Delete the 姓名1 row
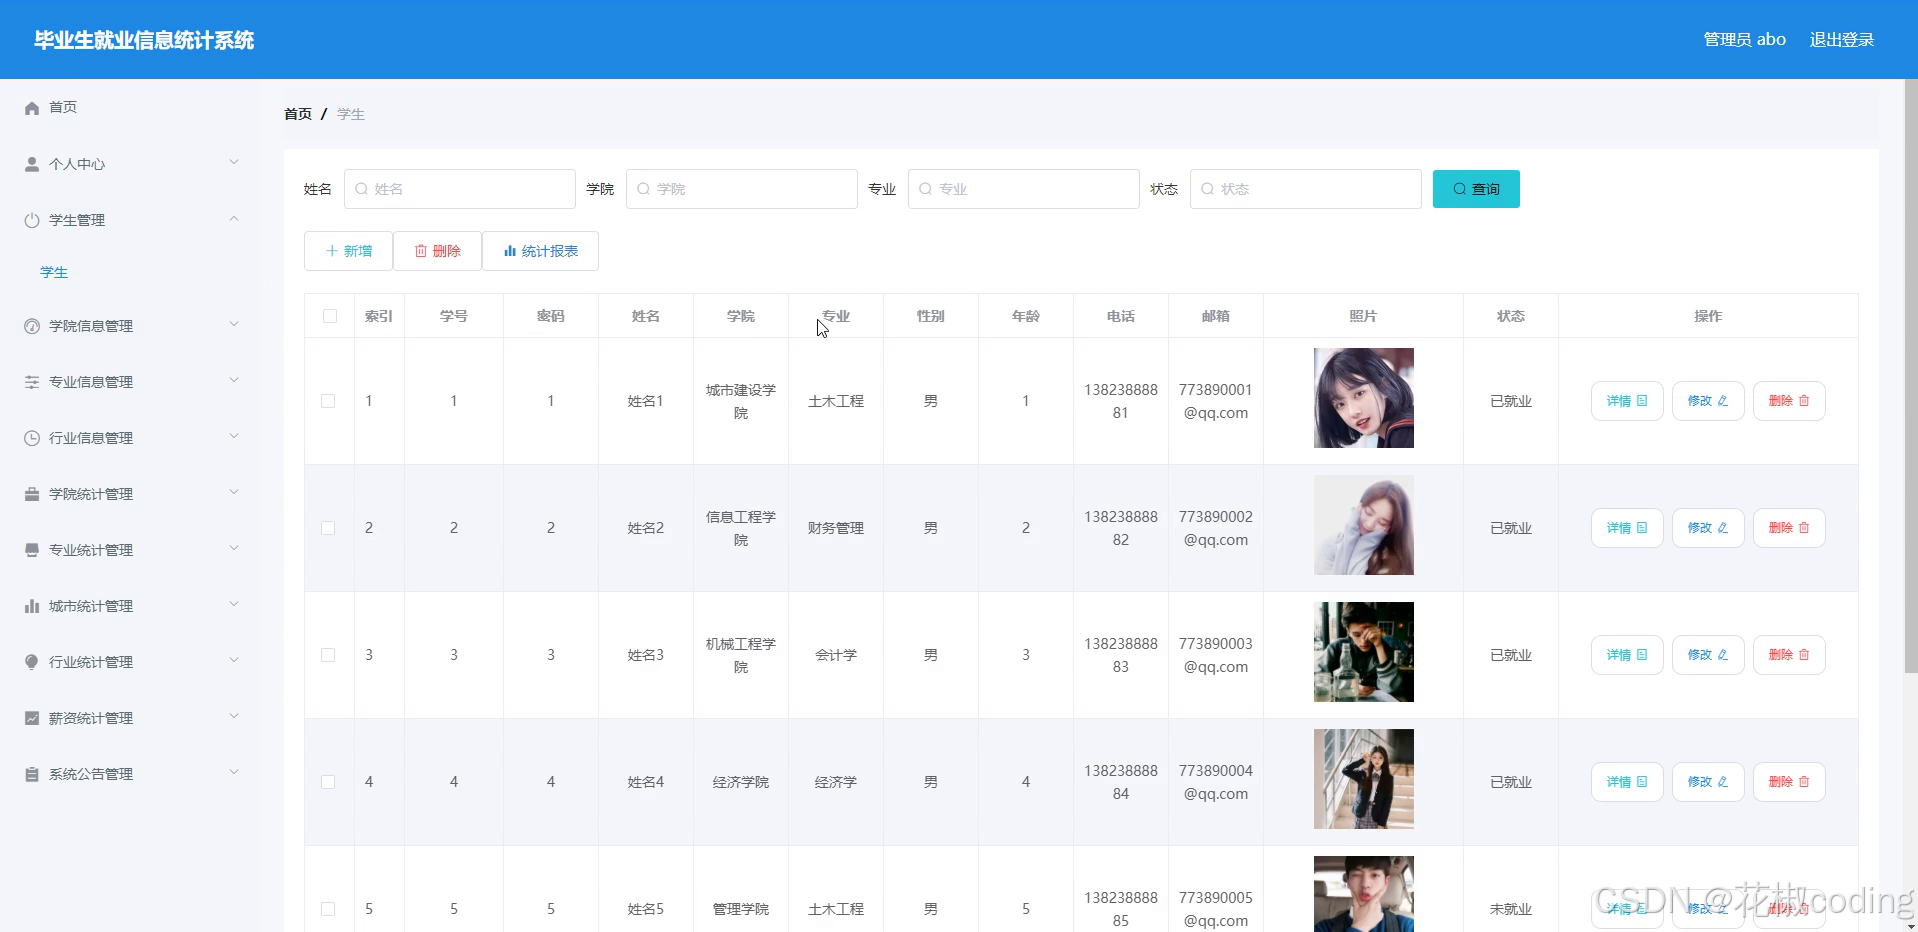 click(1789, 401)
